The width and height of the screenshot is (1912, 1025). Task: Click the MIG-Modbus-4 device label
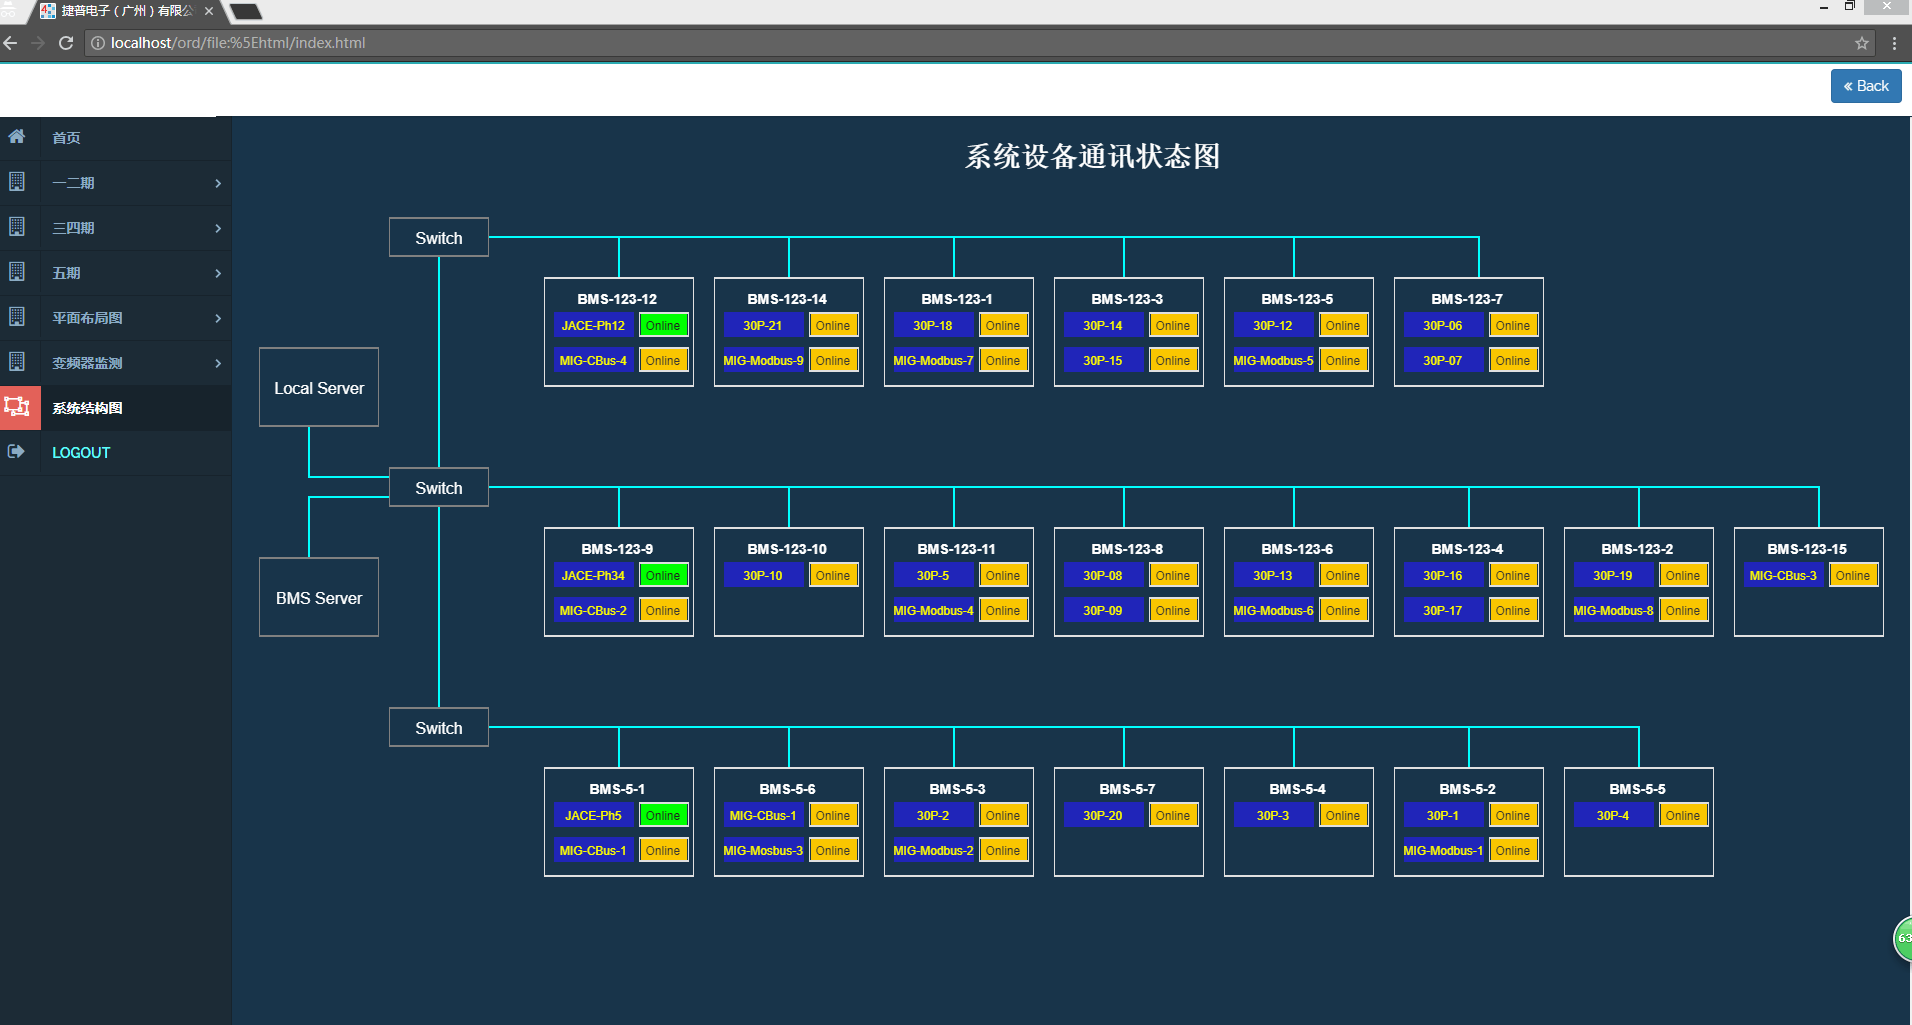pyautogui.click(x=933, y=611)
